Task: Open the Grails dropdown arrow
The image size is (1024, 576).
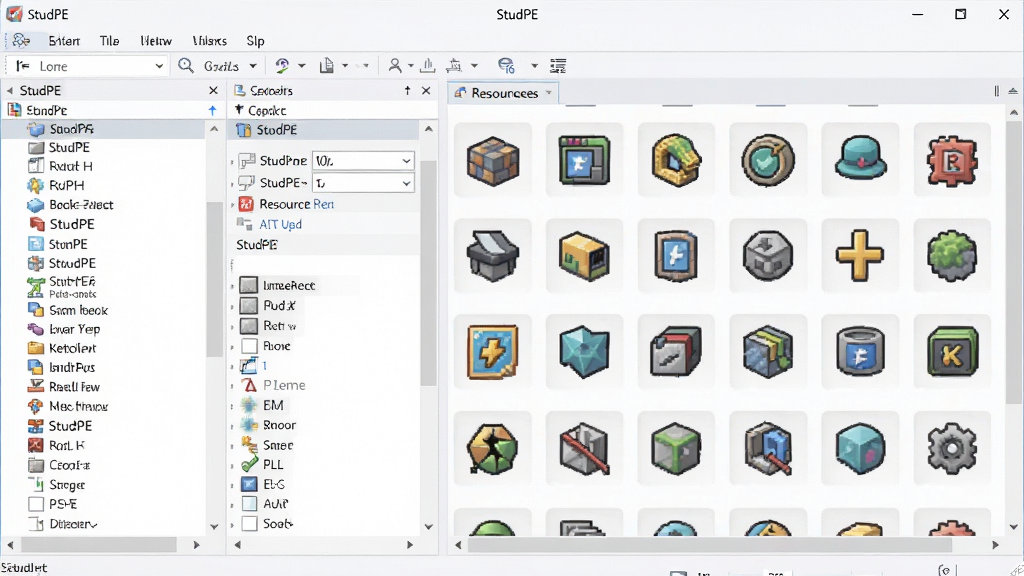Action: tap(253, 66)
